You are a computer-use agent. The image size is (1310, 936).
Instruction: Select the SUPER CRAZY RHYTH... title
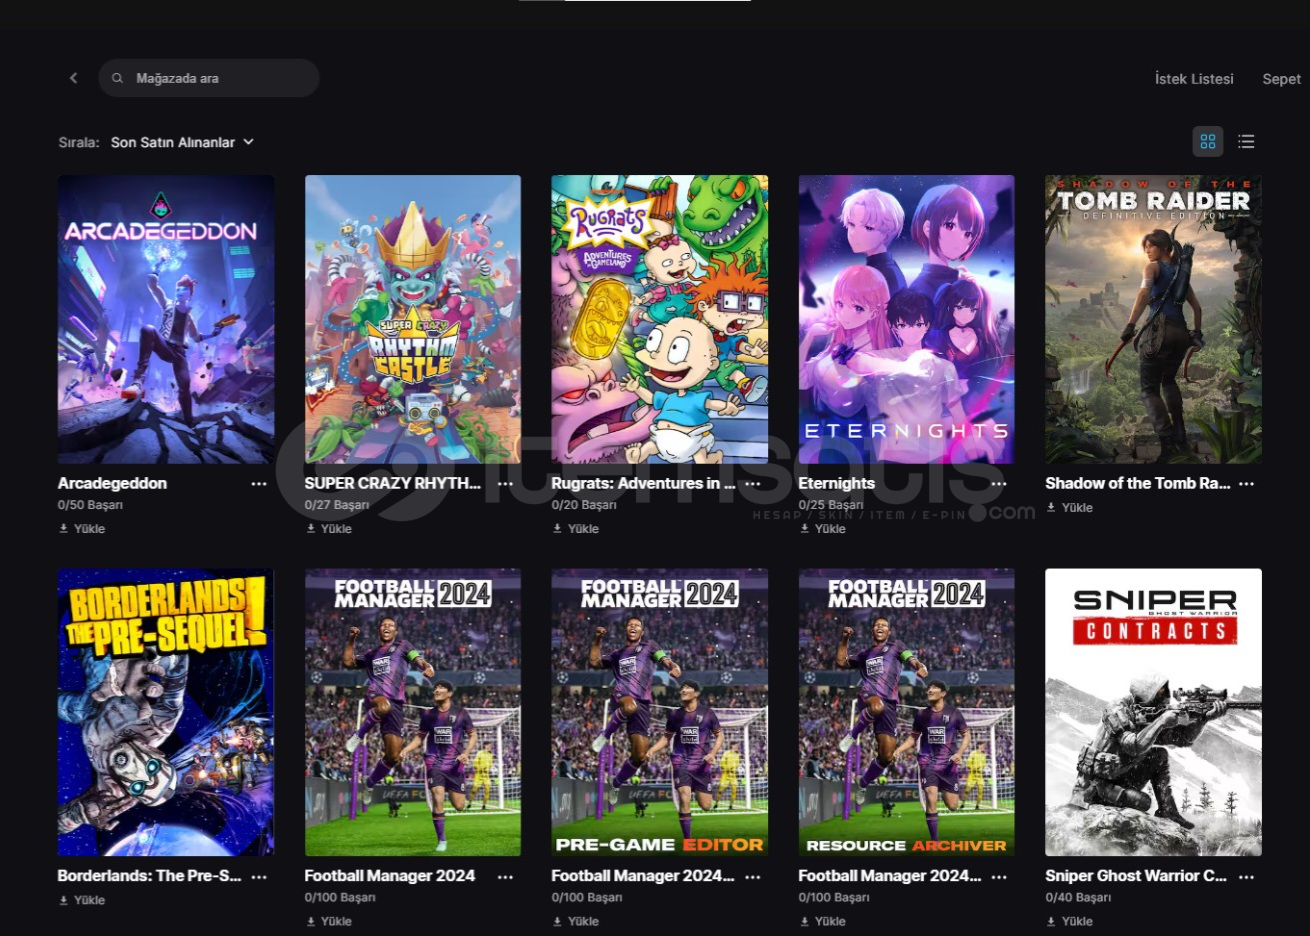(x=393, y=483)
